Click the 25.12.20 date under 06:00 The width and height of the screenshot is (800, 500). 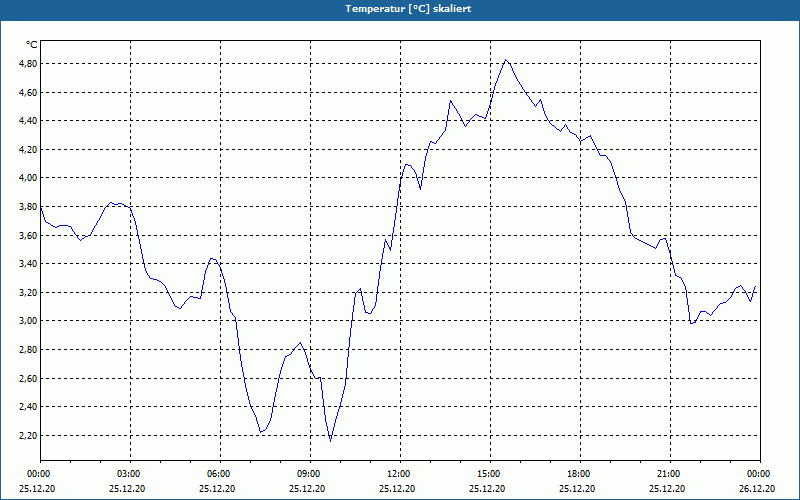click(x=217, y=488)
